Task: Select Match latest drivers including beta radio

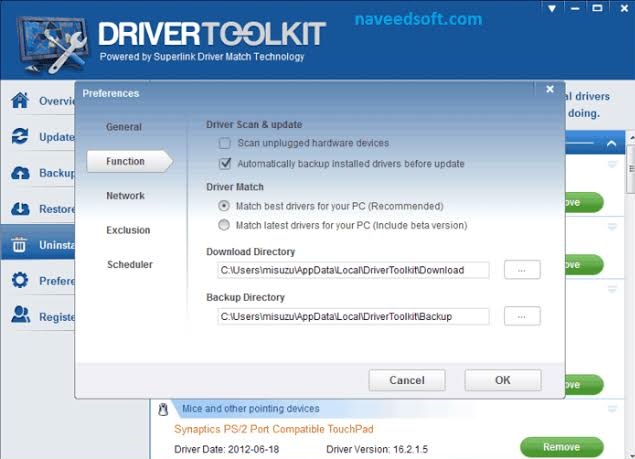Action: pos(224,225)
